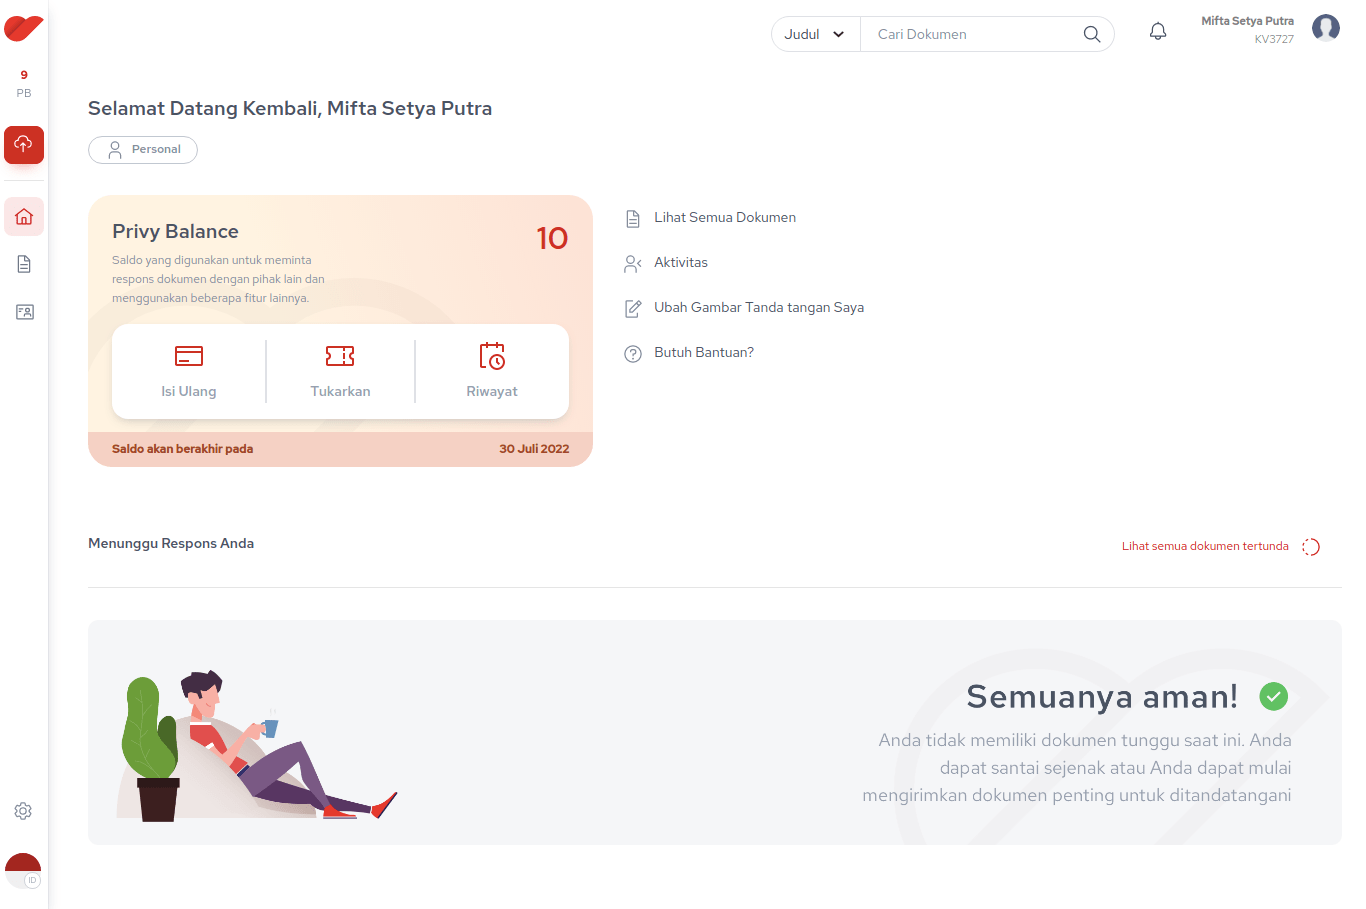Expand the Judul search filter dropdown
Screen dimensions: 1366x909
tap(815, 34)
